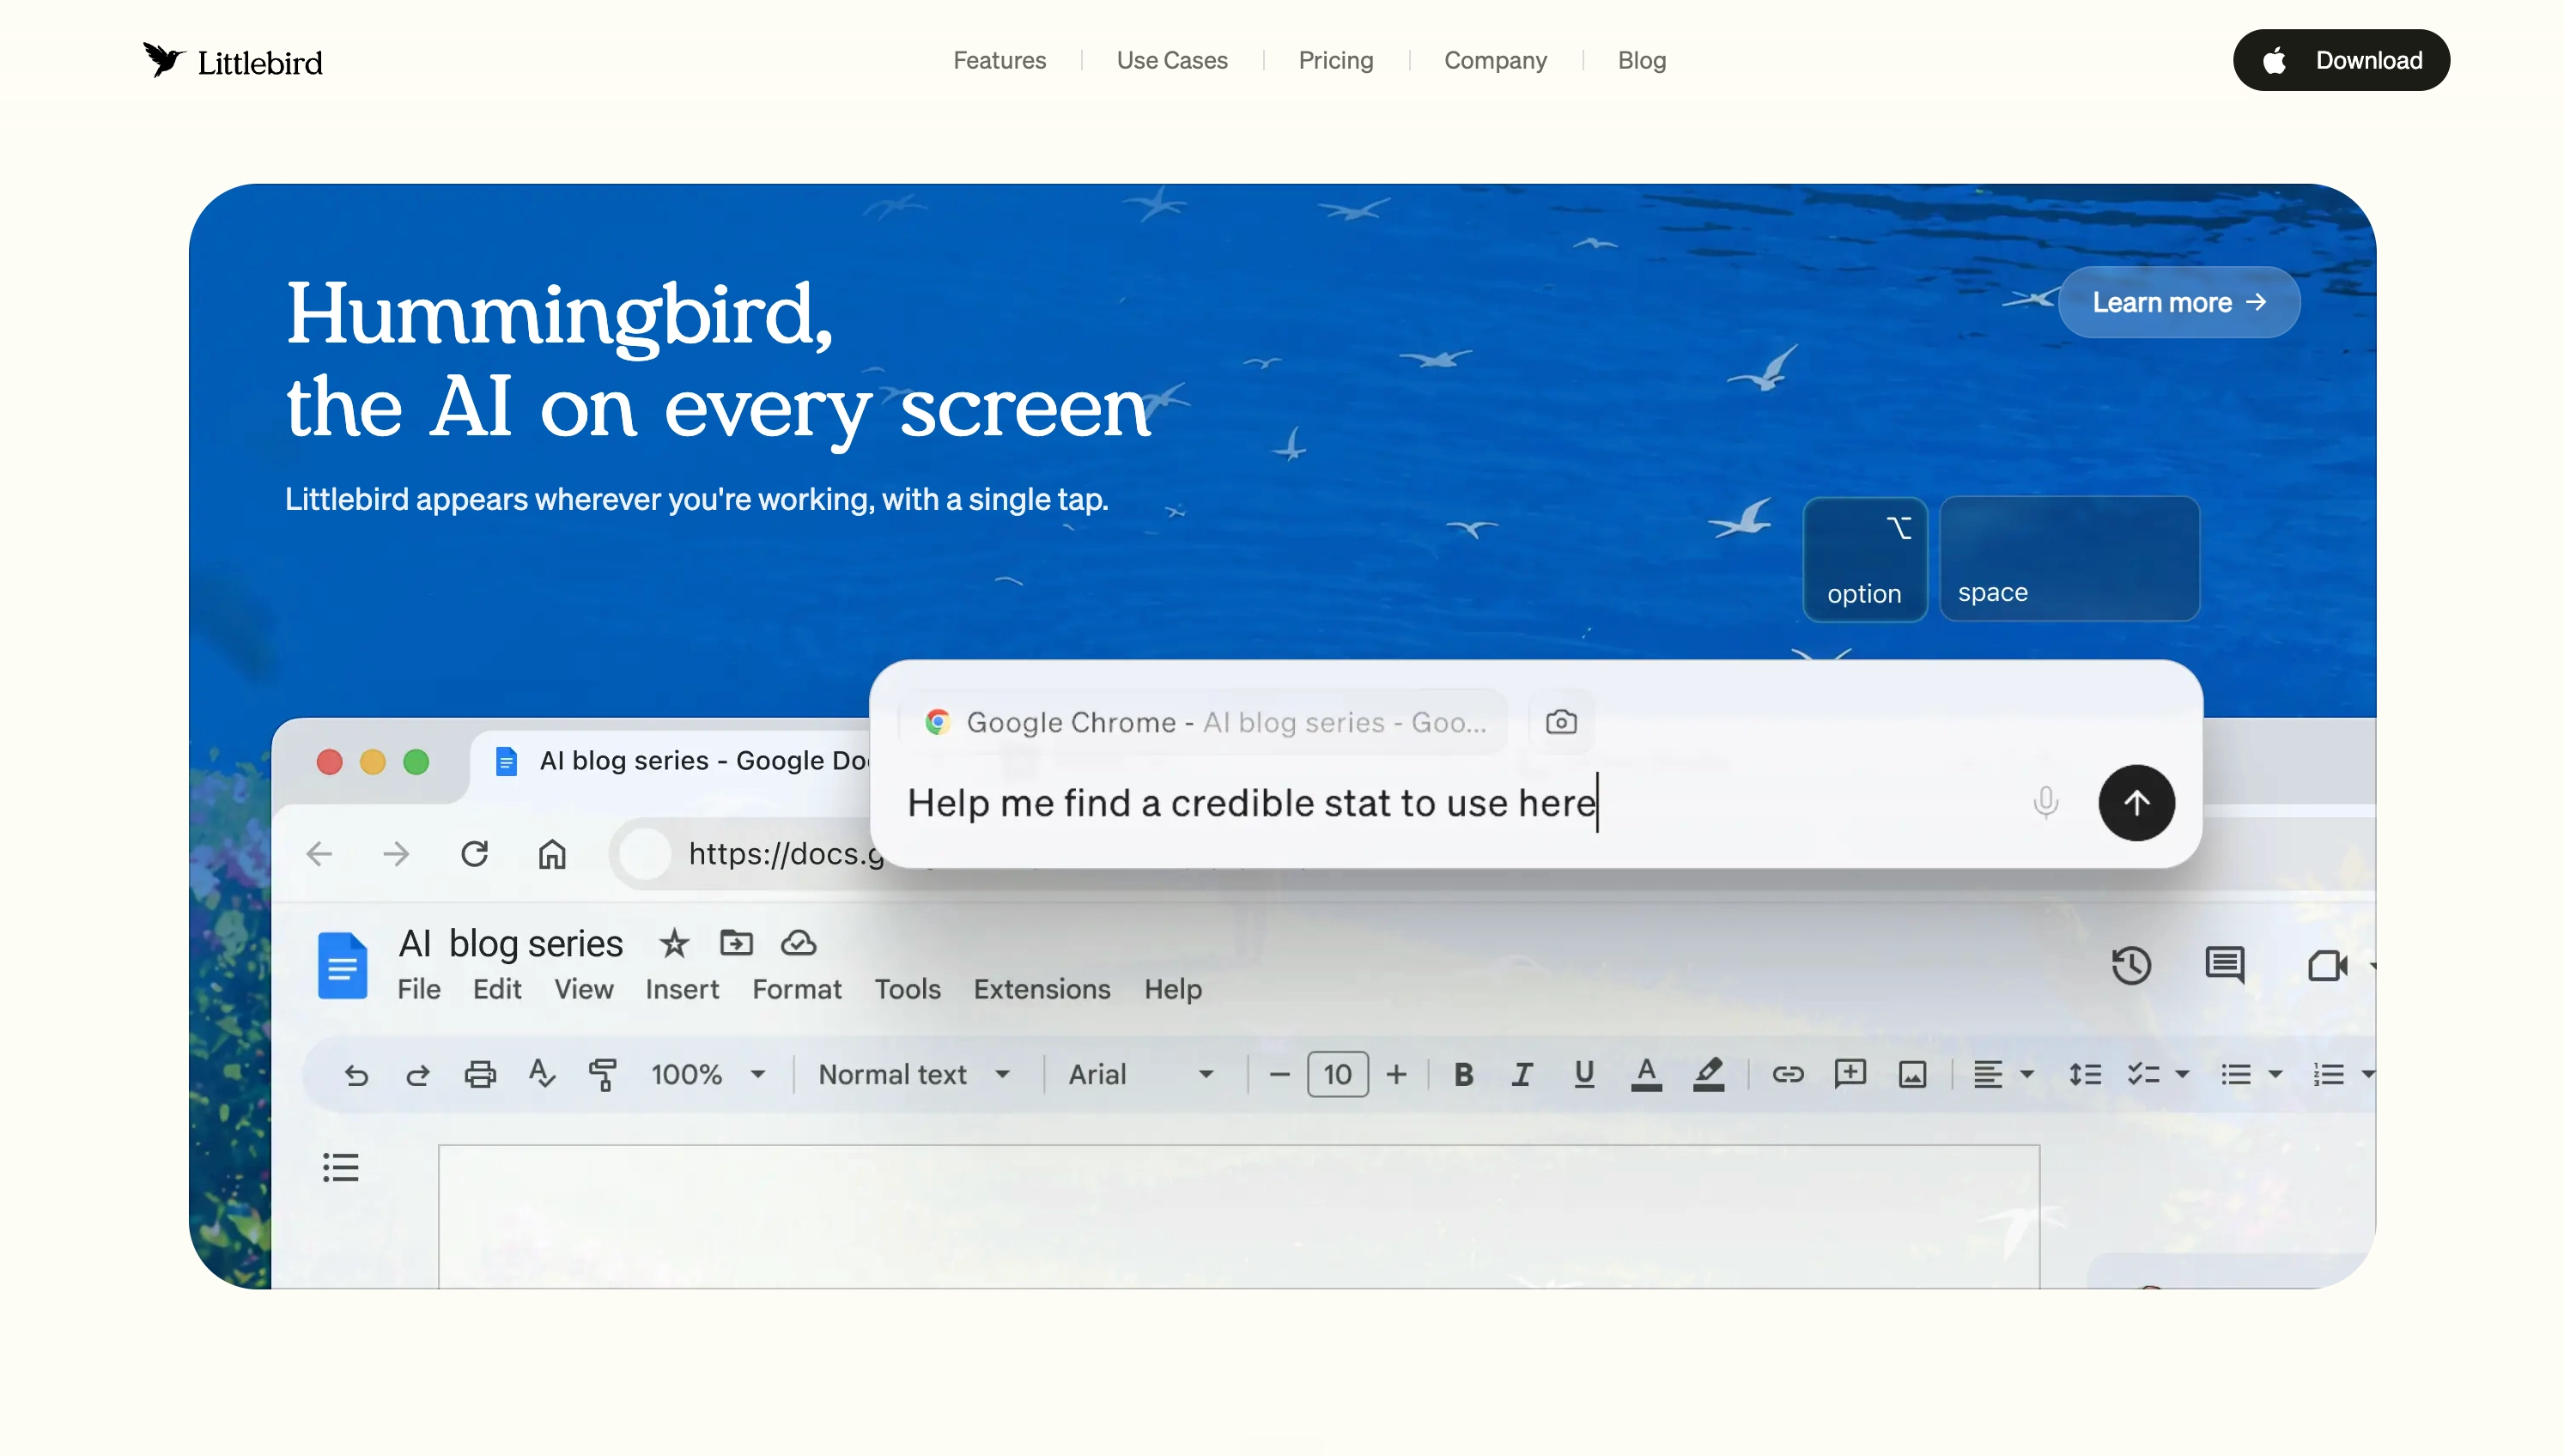Click the browser forward arrow
The image size is (2564, 1456).
tap(396, 854)
